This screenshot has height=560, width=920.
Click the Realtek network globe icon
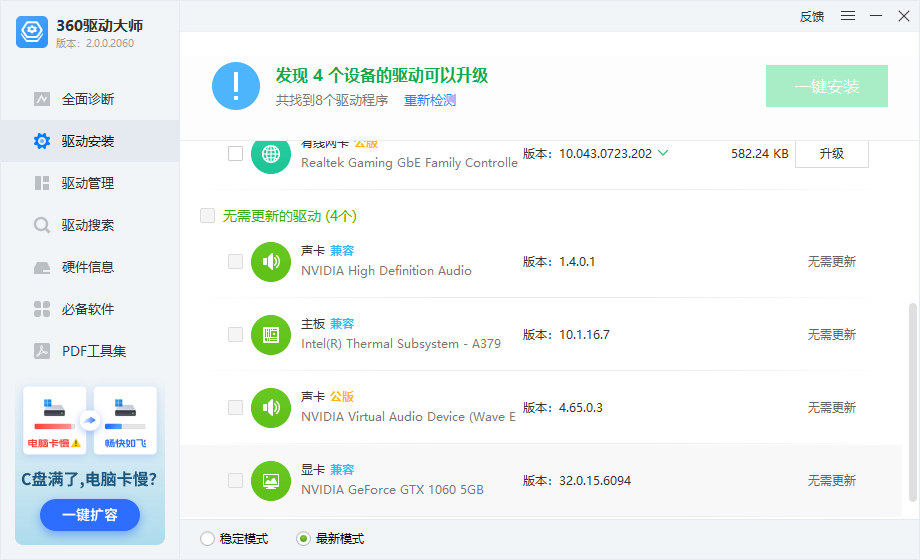(x=270, y=154)
